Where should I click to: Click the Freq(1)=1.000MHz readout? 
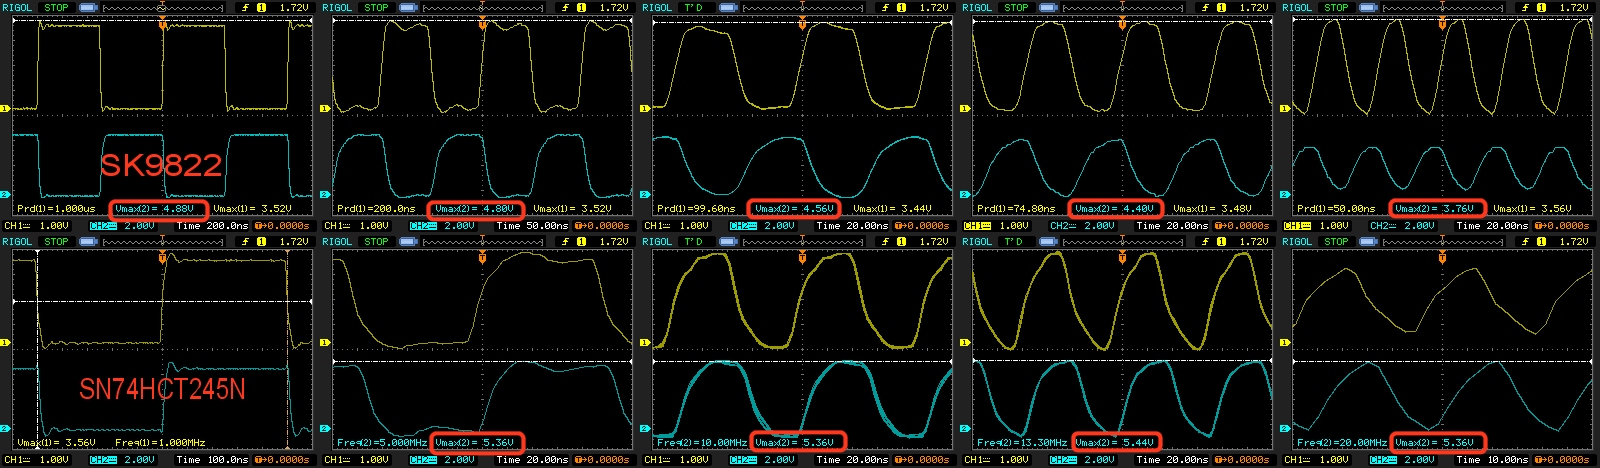pos(160,442)
